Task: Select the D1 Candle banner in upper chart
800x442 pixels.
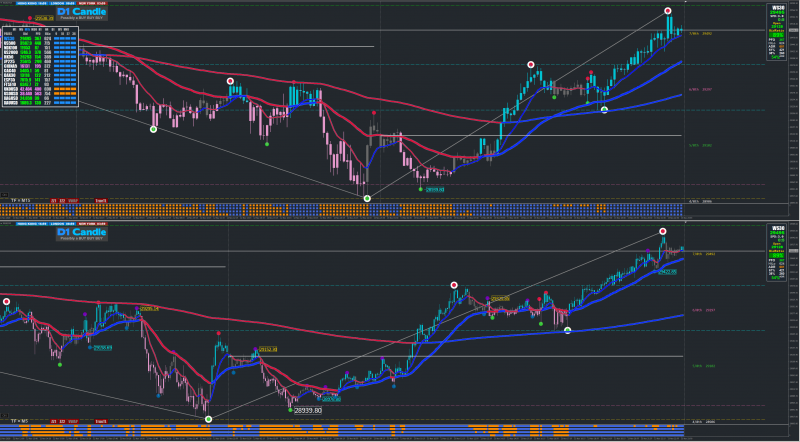Action: tap(82, 14)
